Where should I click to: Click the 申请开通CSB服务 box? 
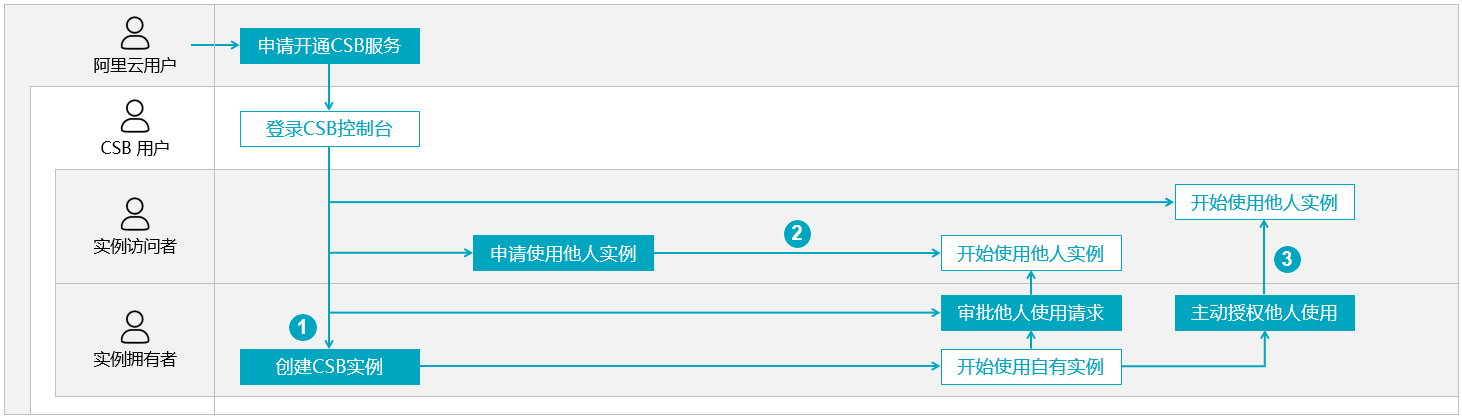(330, 46)
